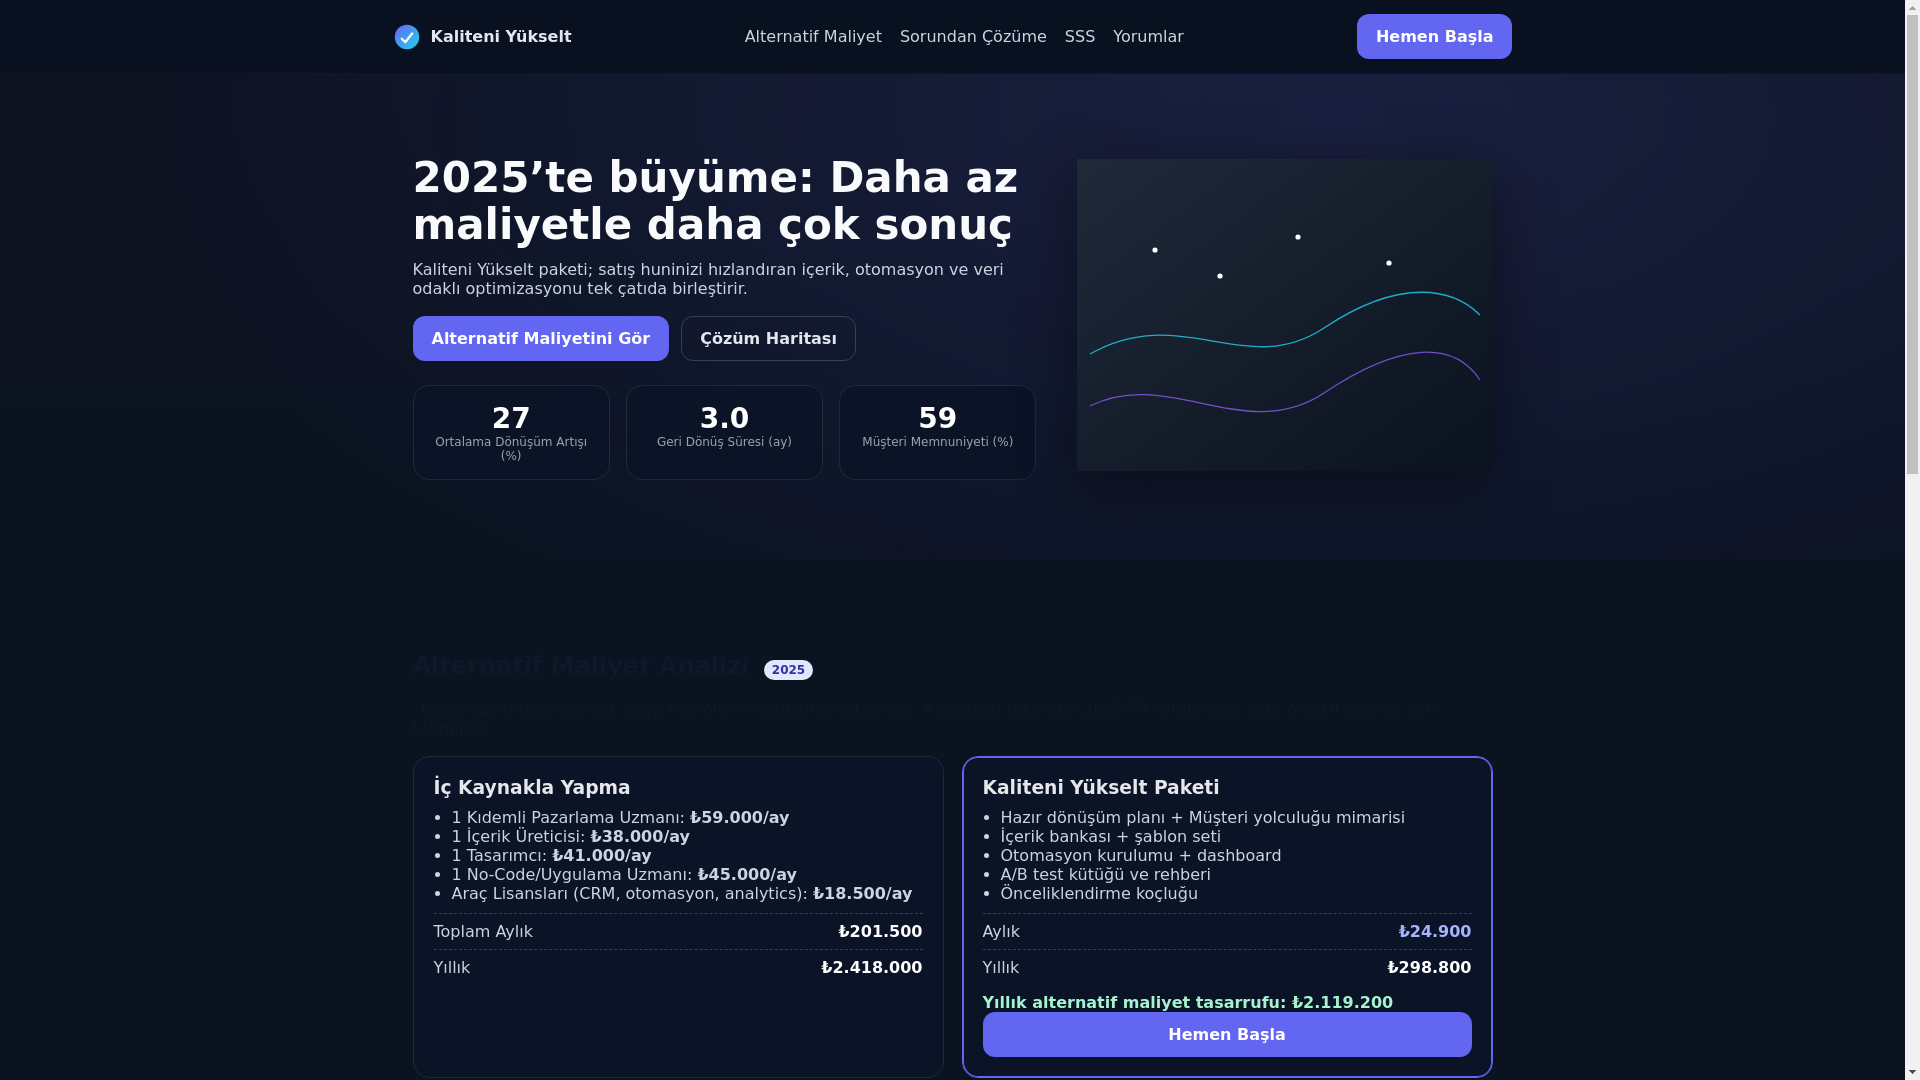The image size is (1920, 1080).
Task: Click the İç Kaynakla Yapma card title
Action: coord(531,788)
